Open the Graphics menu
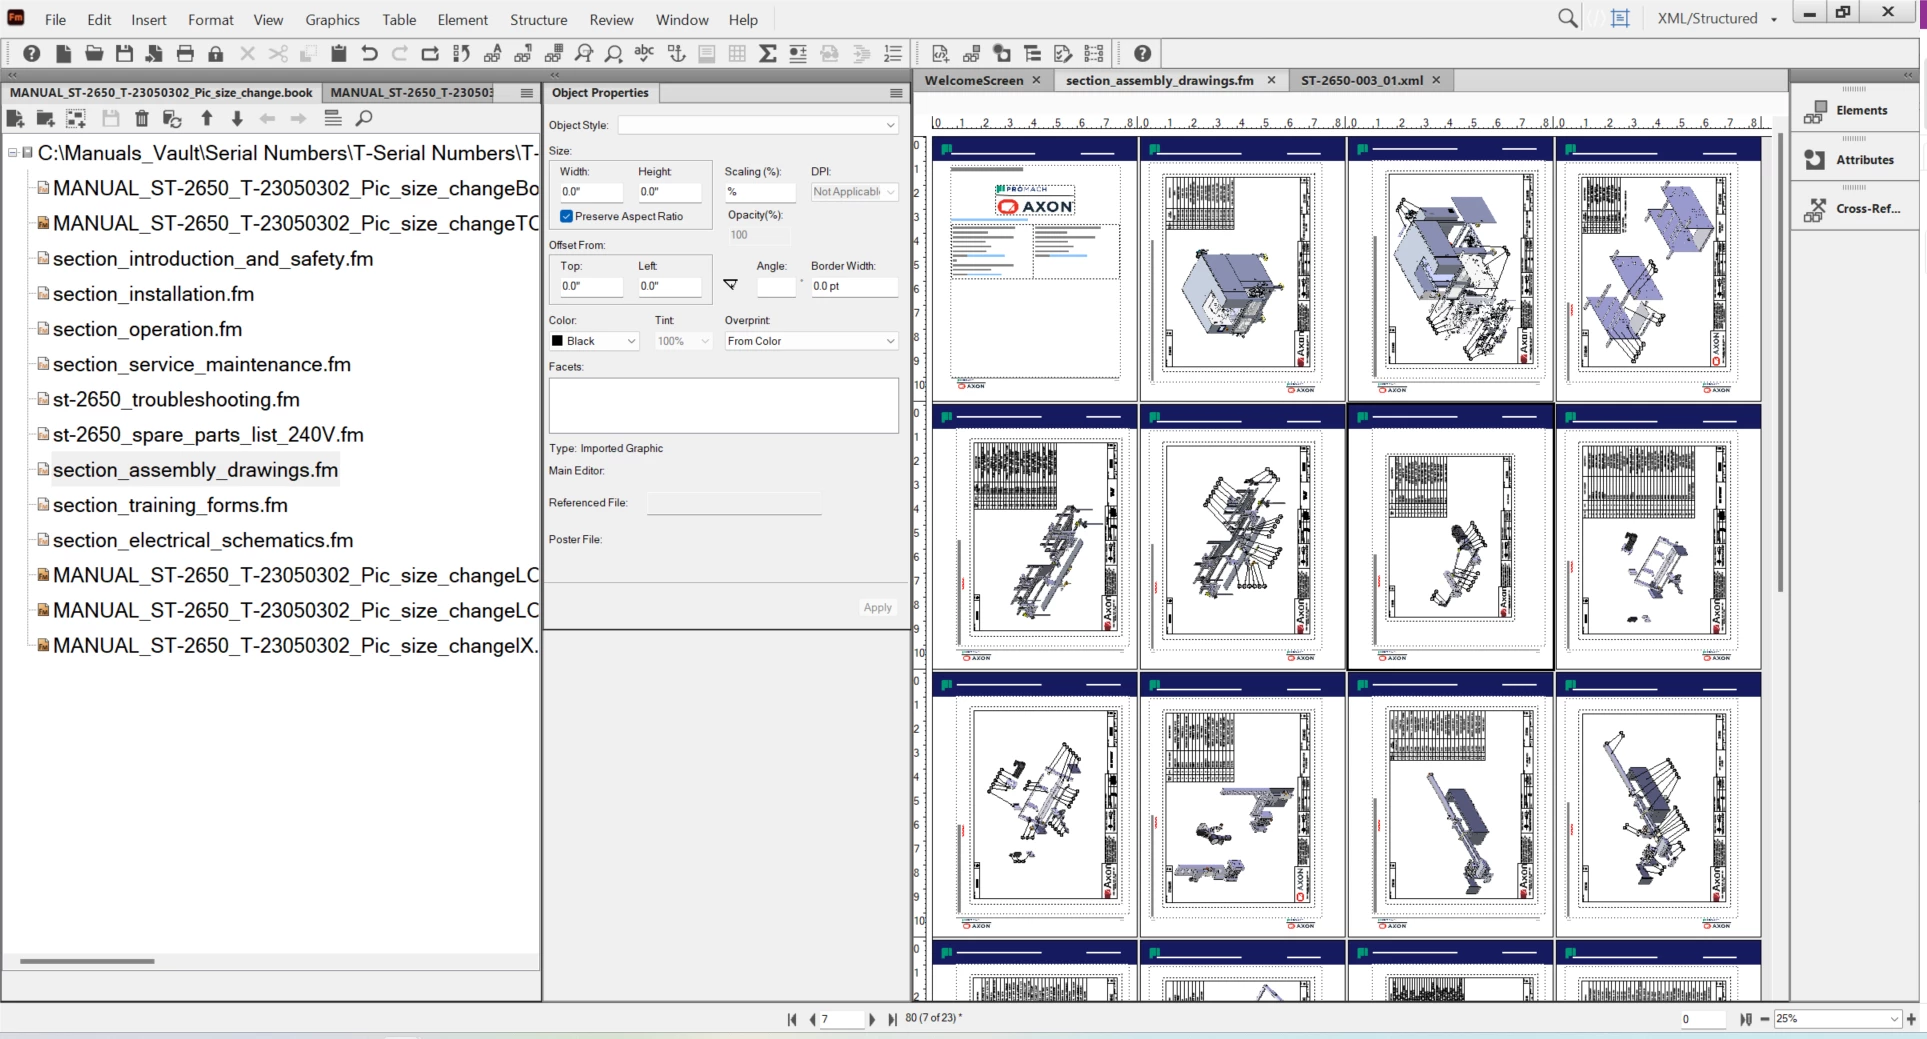This screenshot has width=1927, height=1039. [x=332, y=19]
